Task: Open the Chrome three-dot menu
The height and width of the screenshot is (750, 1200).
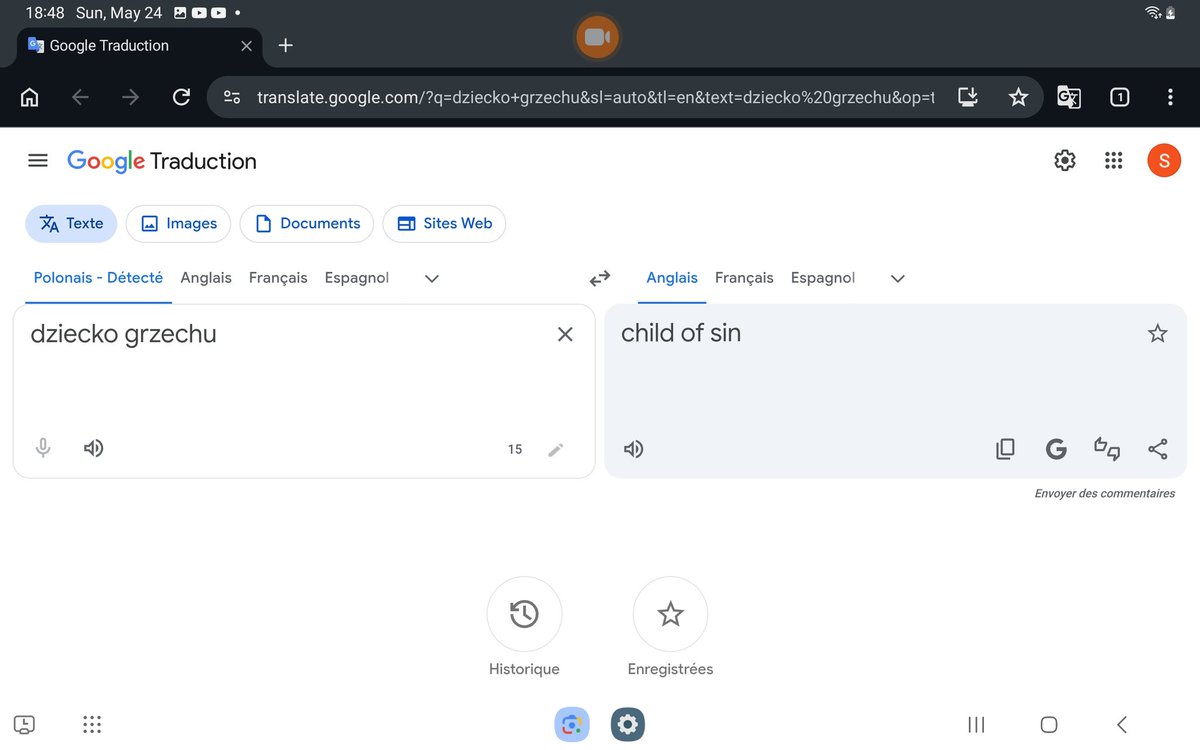Action: tap(1170, 97)
